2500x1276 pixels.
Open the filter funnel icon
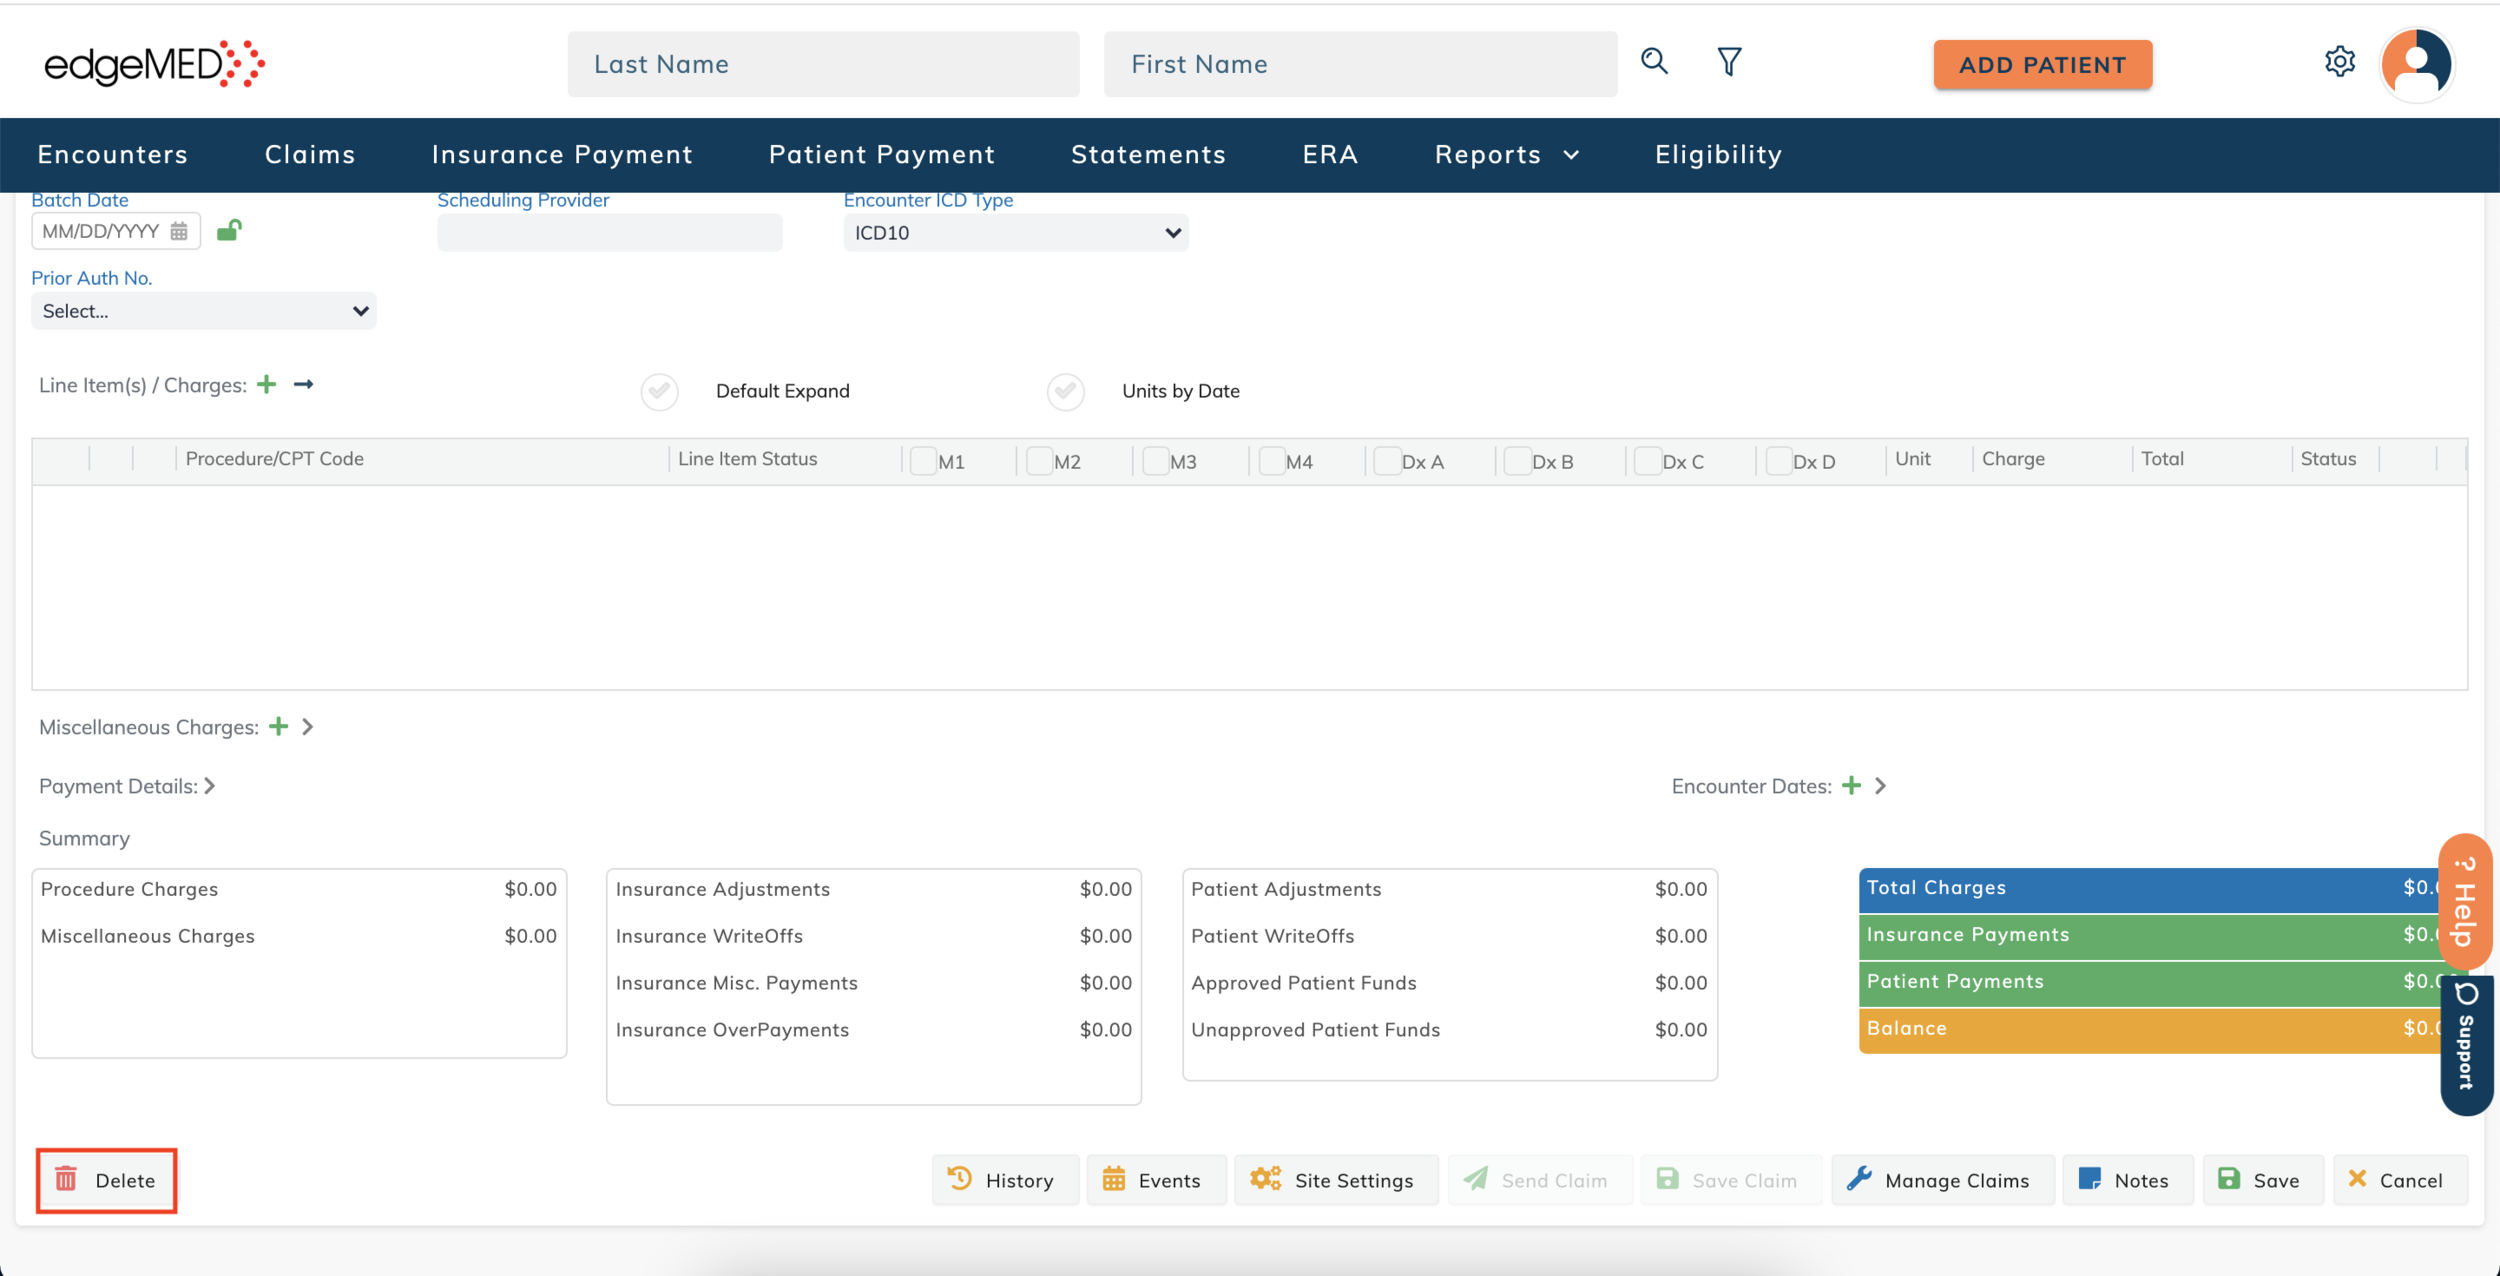1729,62
